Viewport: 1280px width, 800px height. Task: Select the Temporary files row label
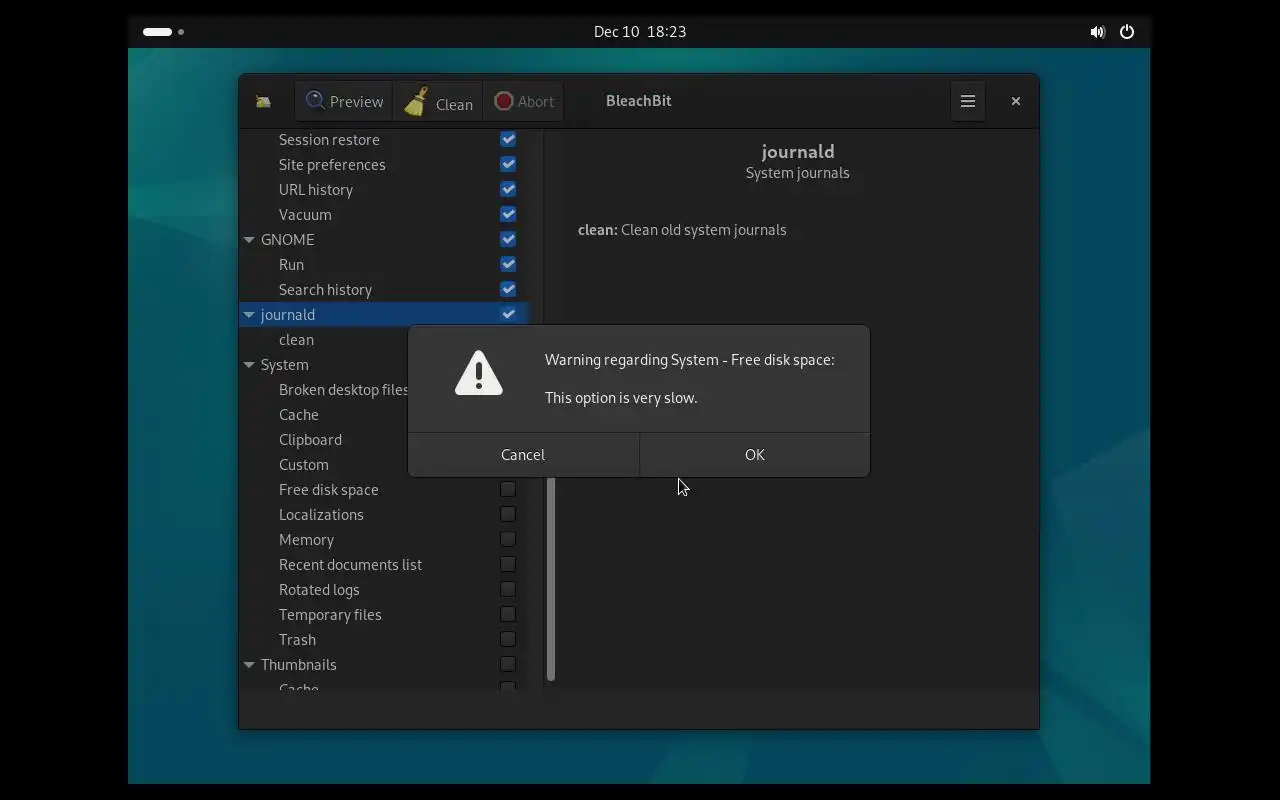pyautogui.click(x=330, y=614)
